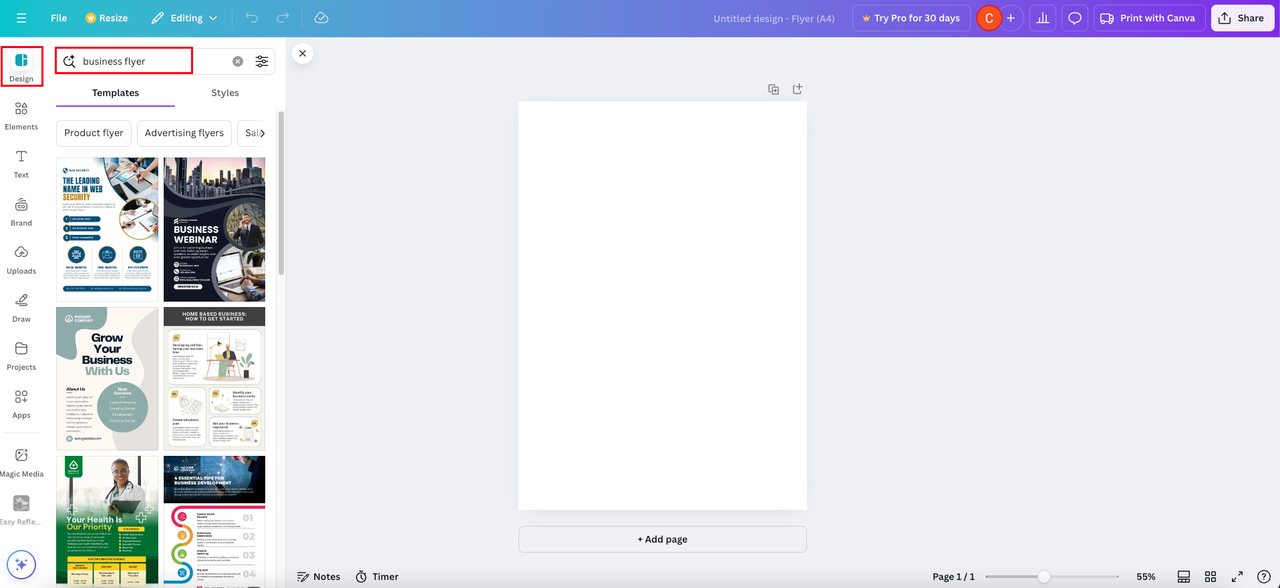The image size is (1280, 588).
Task: Select the Business Webinar flyer template
Action: click(215, 229)
